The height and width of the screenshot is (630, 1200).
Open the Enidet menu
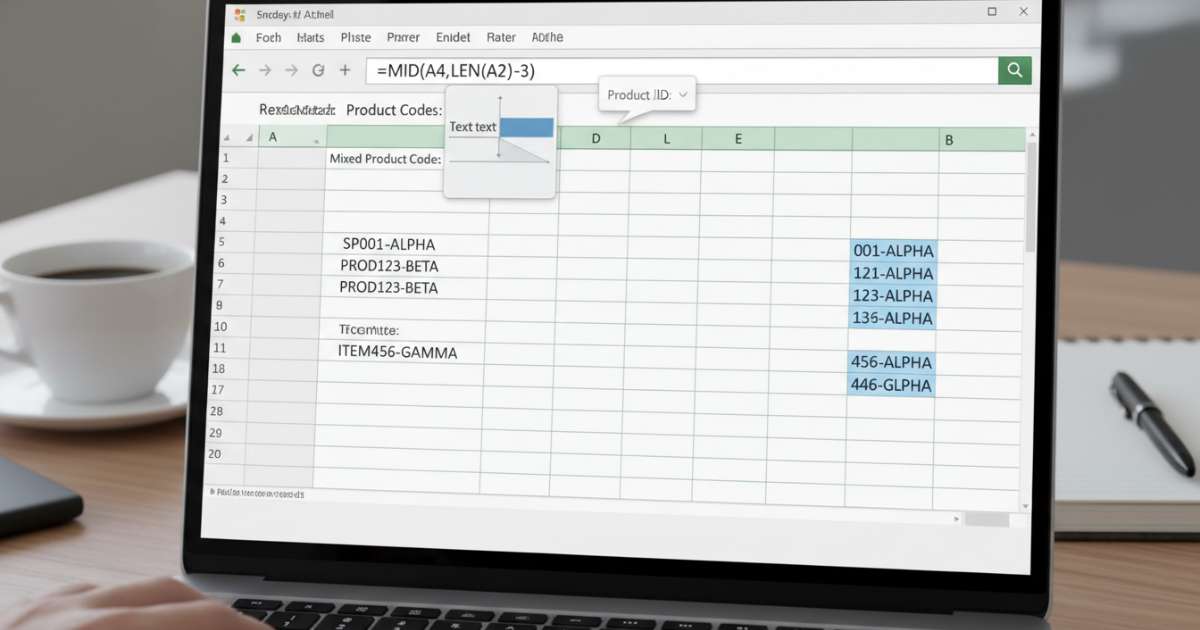(452, 37)
